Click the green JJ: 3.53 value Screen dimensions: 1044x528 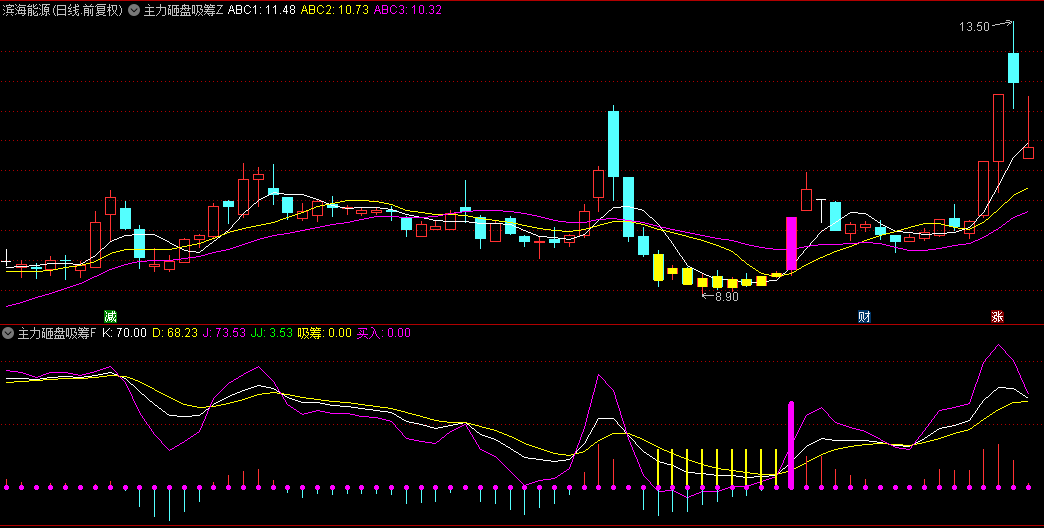272,333
